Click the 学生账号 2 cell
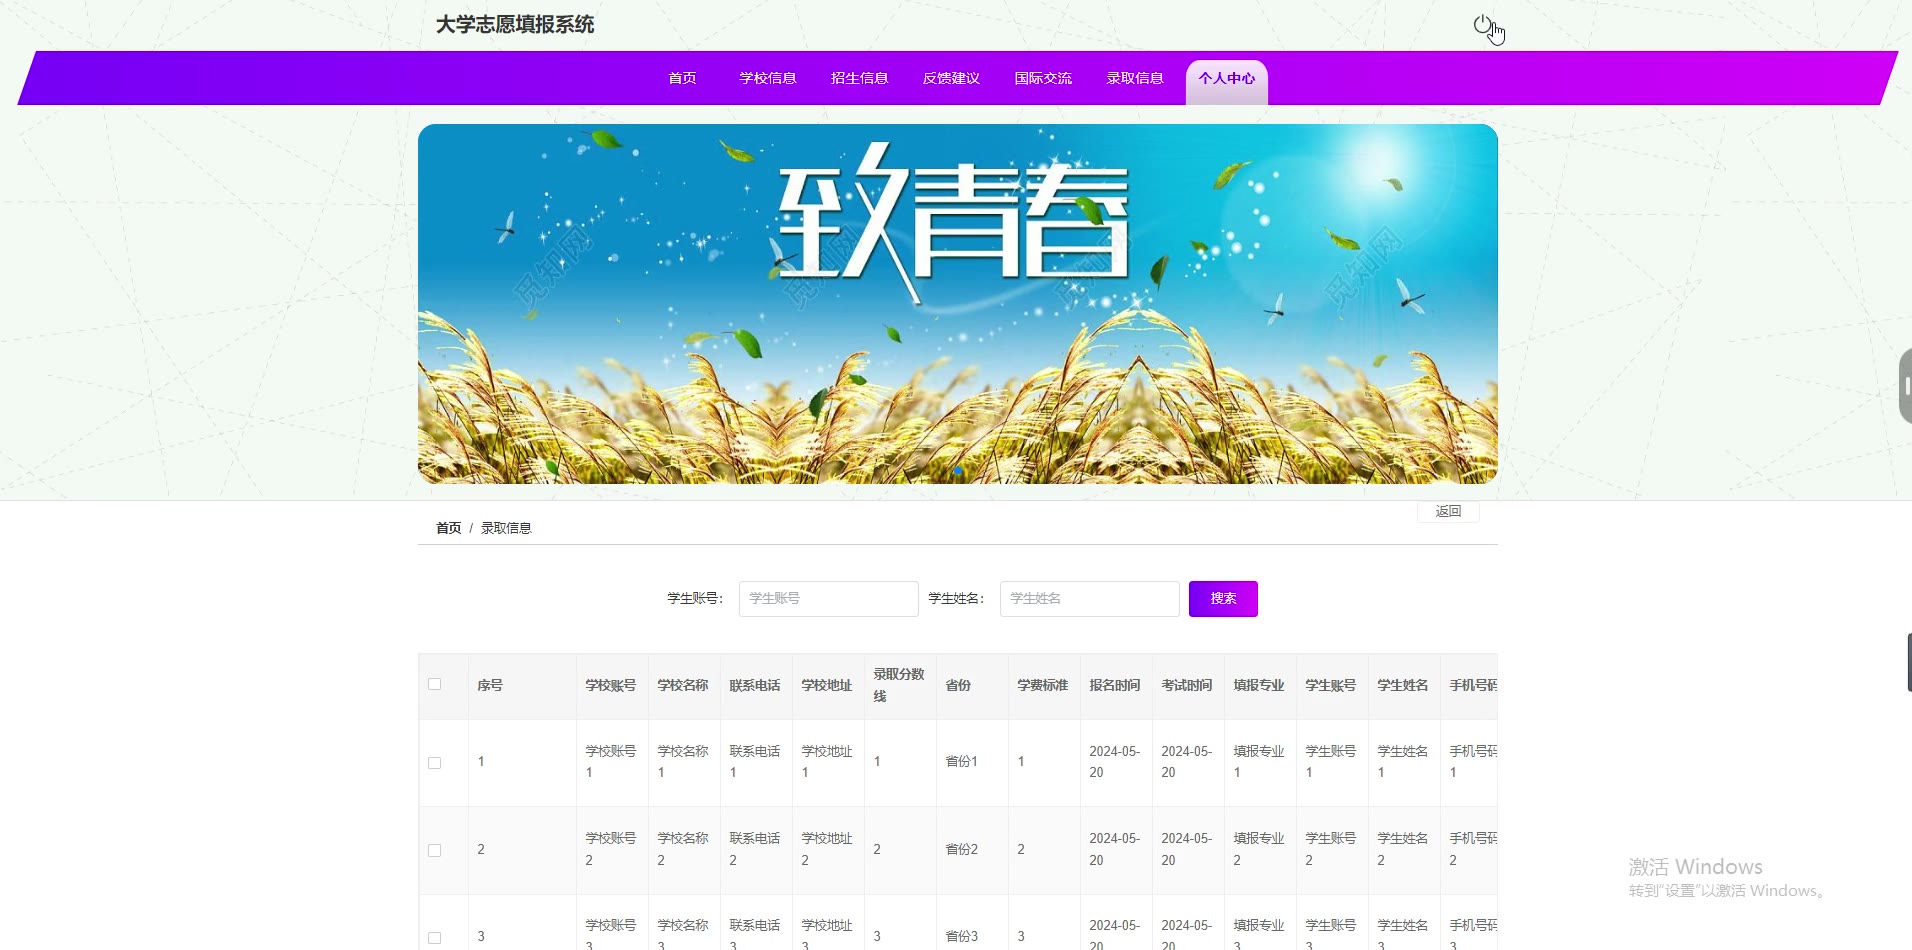Viewport: 1912px width, 950px height. 1331,850
